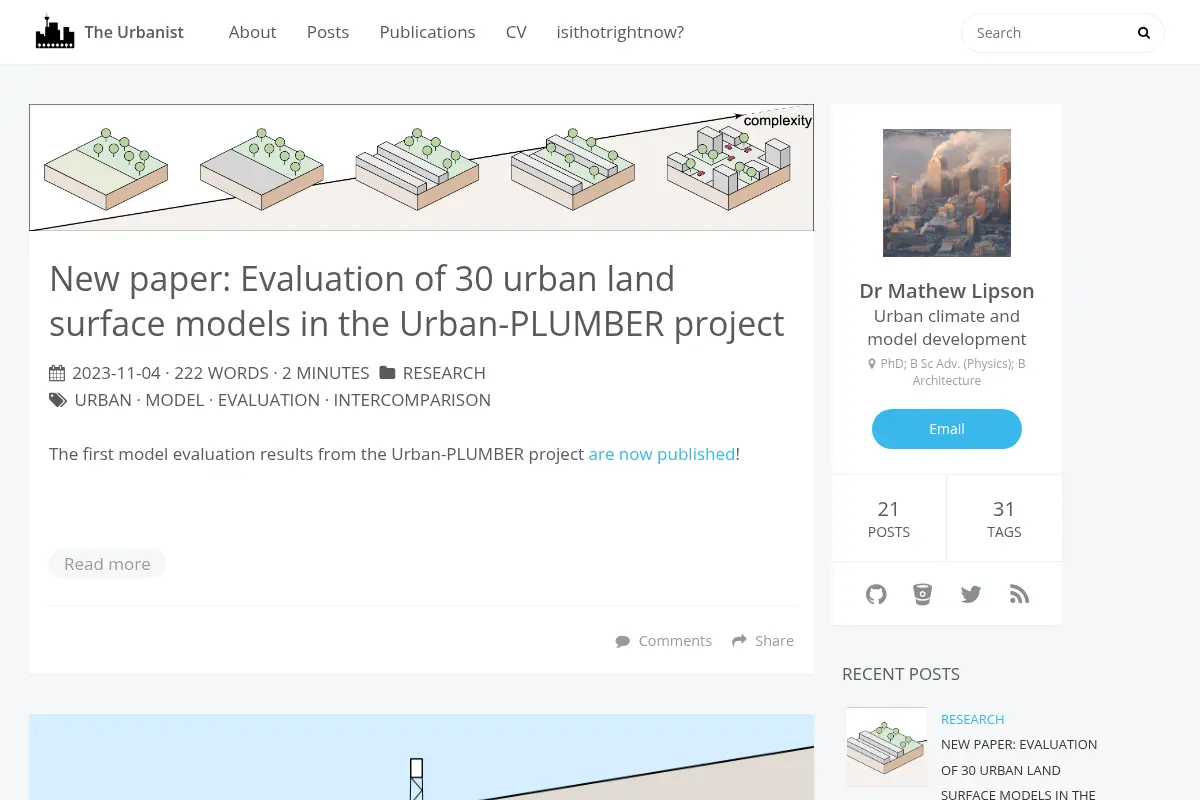Click the speech bubble Comments icon
Image resolution: width=1200 pixels, height=800 pixels.
tap(623, 641)
